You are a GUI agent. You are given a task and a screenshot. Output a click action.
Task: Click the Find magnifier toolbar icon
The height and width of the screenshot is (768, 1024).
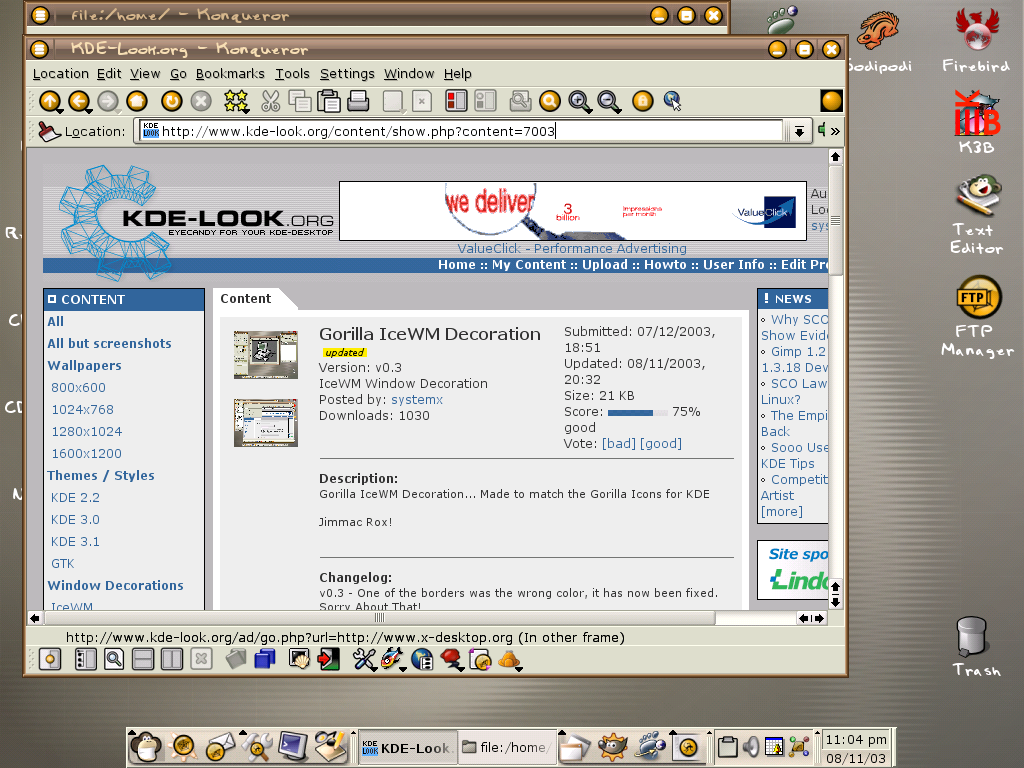coord(550,101)
